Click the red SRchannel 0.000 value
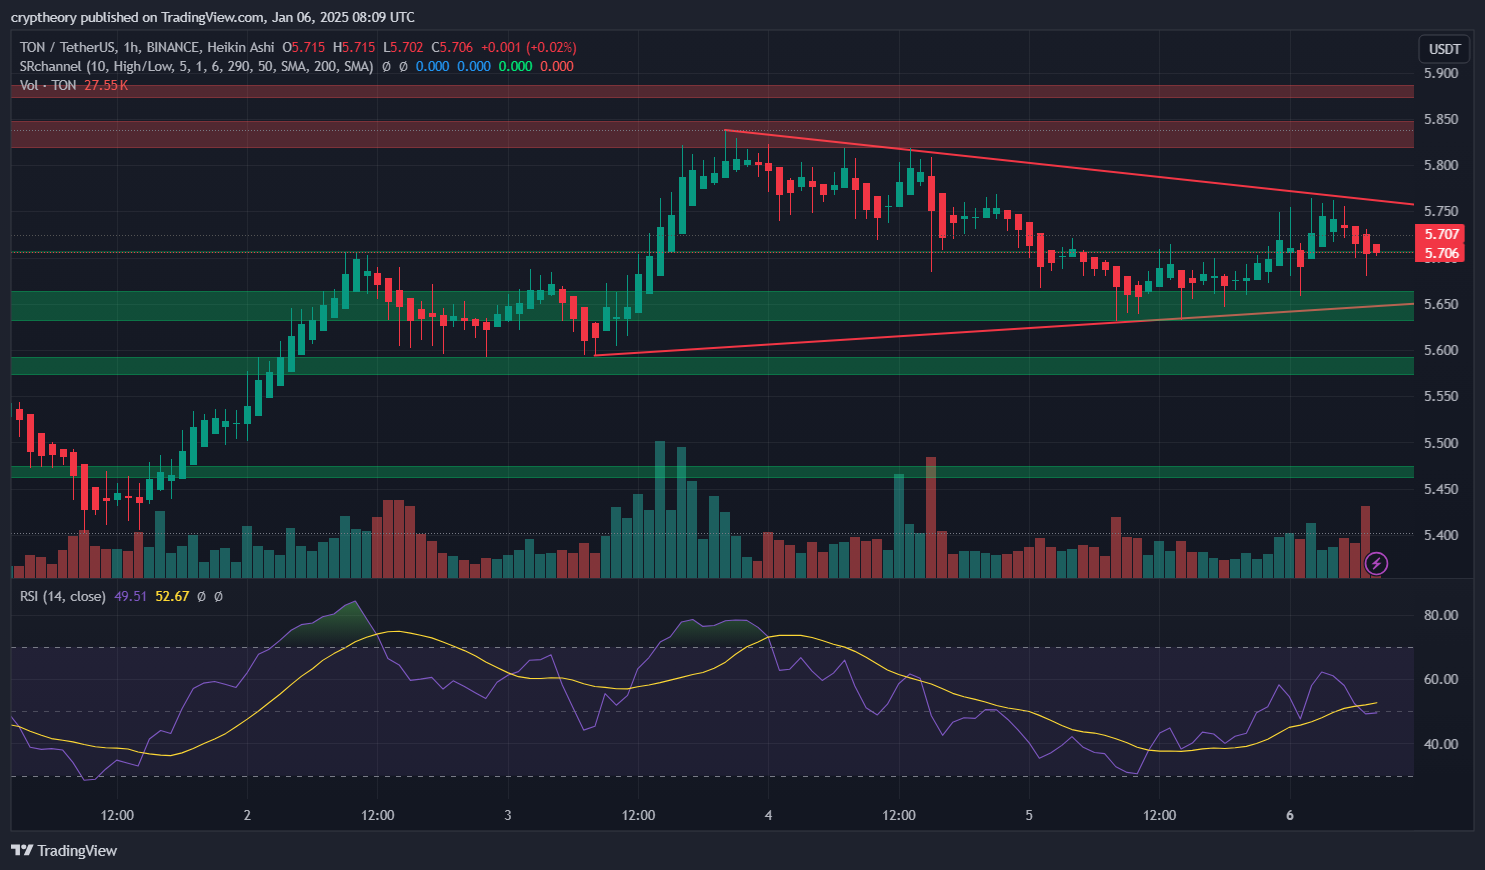This screenshot has height=870, width=1485. point(557,66)
